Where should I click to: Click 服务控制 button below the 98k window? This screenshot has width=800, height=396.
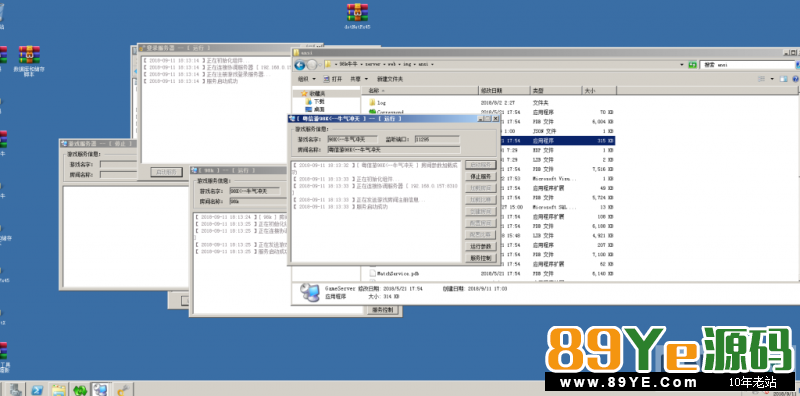tap(382, 310)
